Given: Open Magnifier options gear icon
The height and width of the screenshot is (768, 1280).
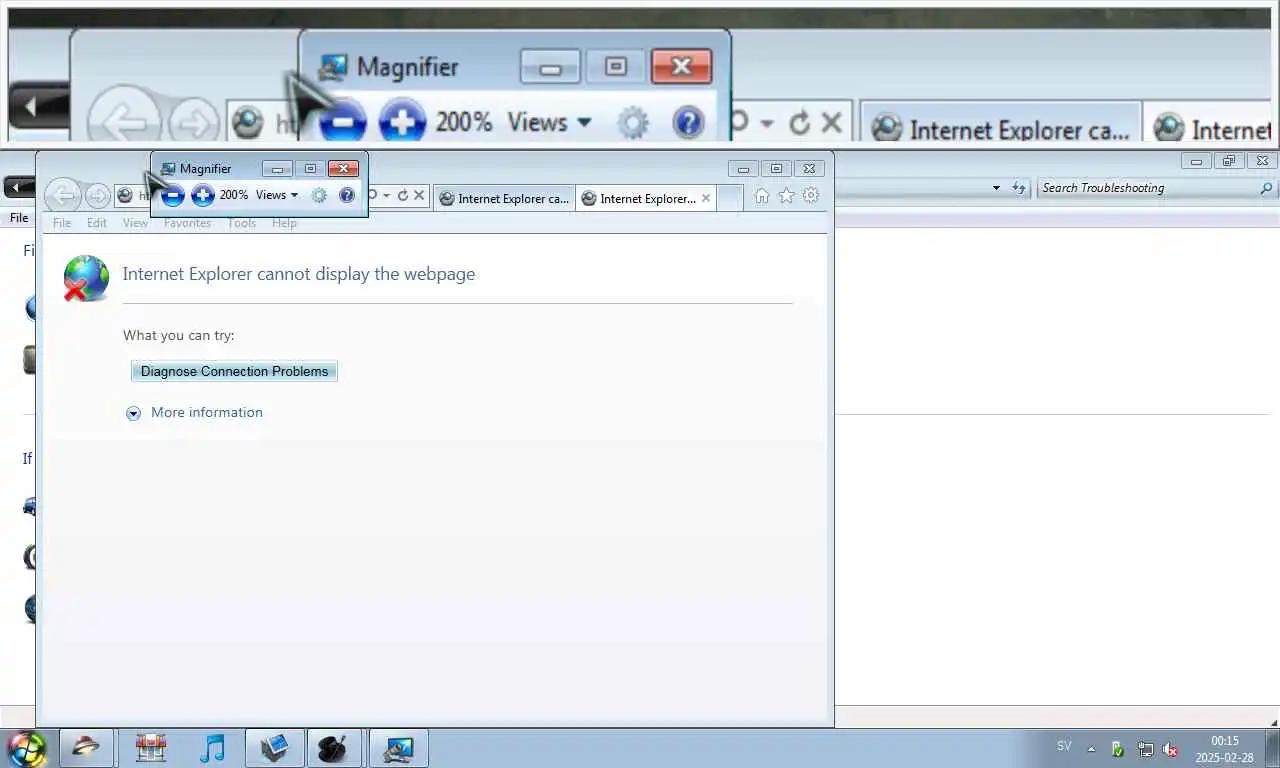Looking at the screenshot, I should tap(319, 196).
